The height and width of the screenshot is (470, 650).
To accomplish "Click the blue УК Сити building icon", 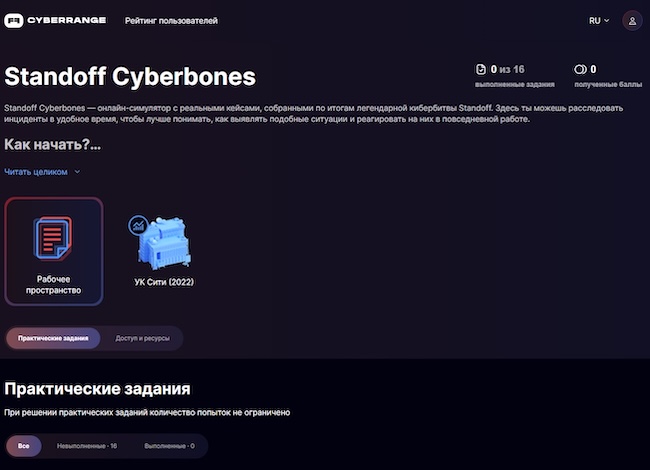I will 165,243.
